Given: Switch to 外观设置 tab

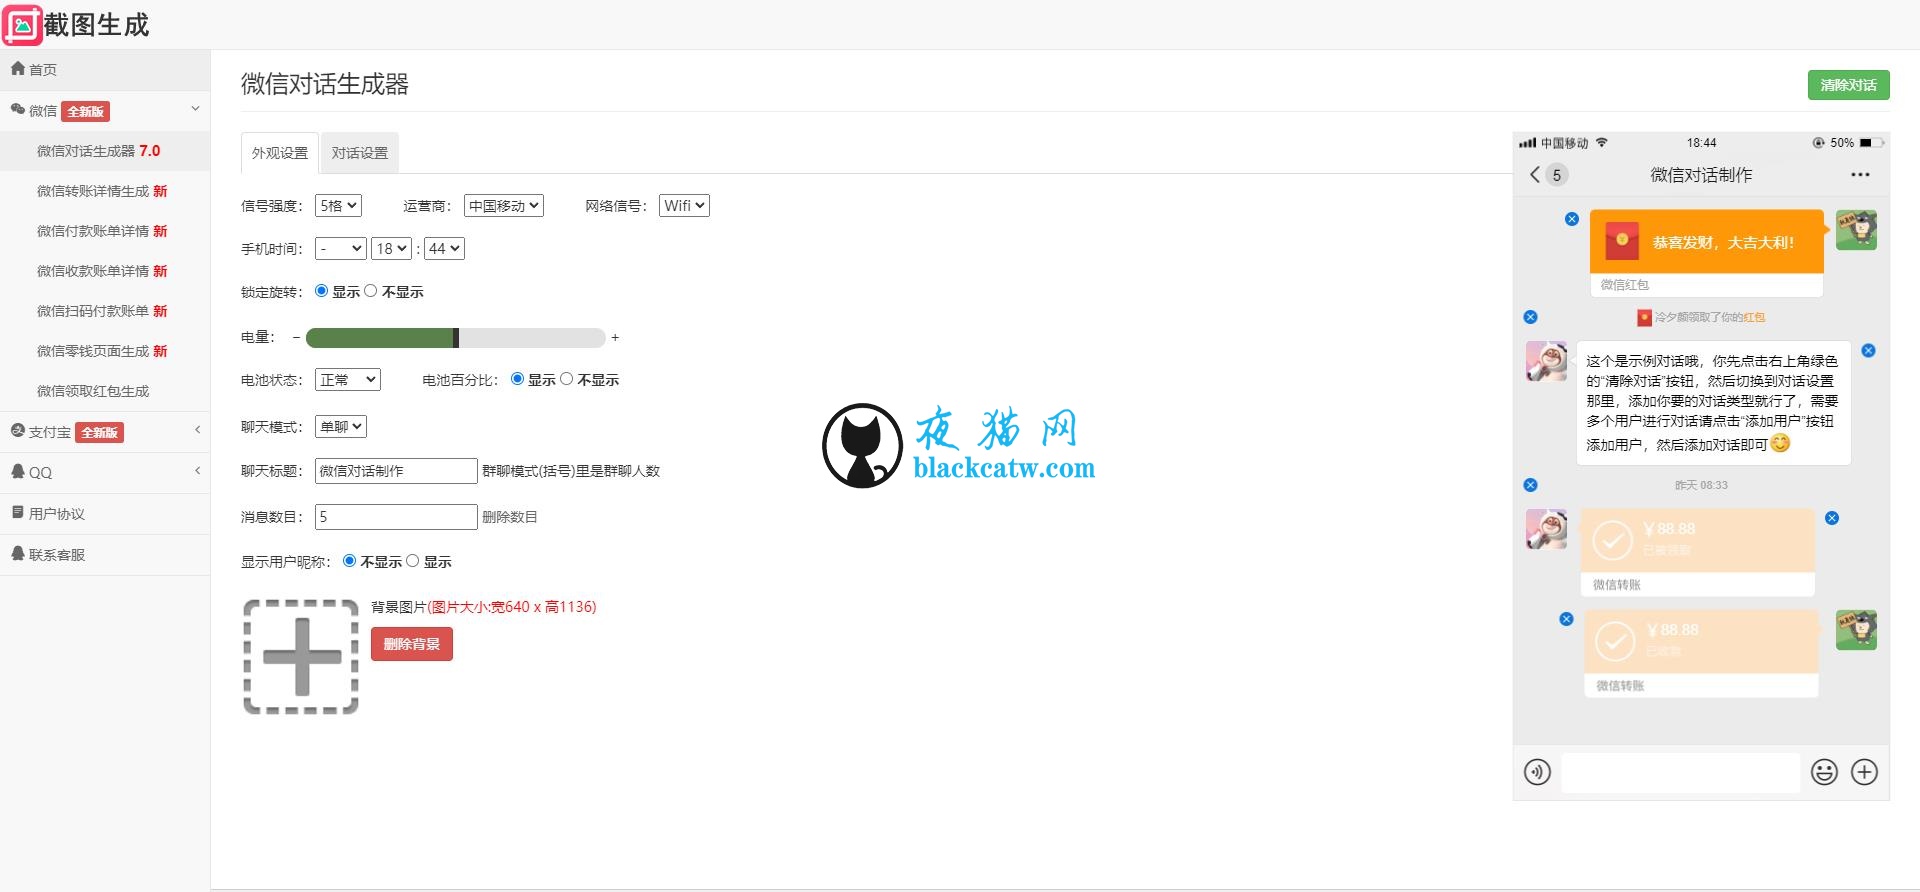Looking at the screenshot, I should pos(280,153).
